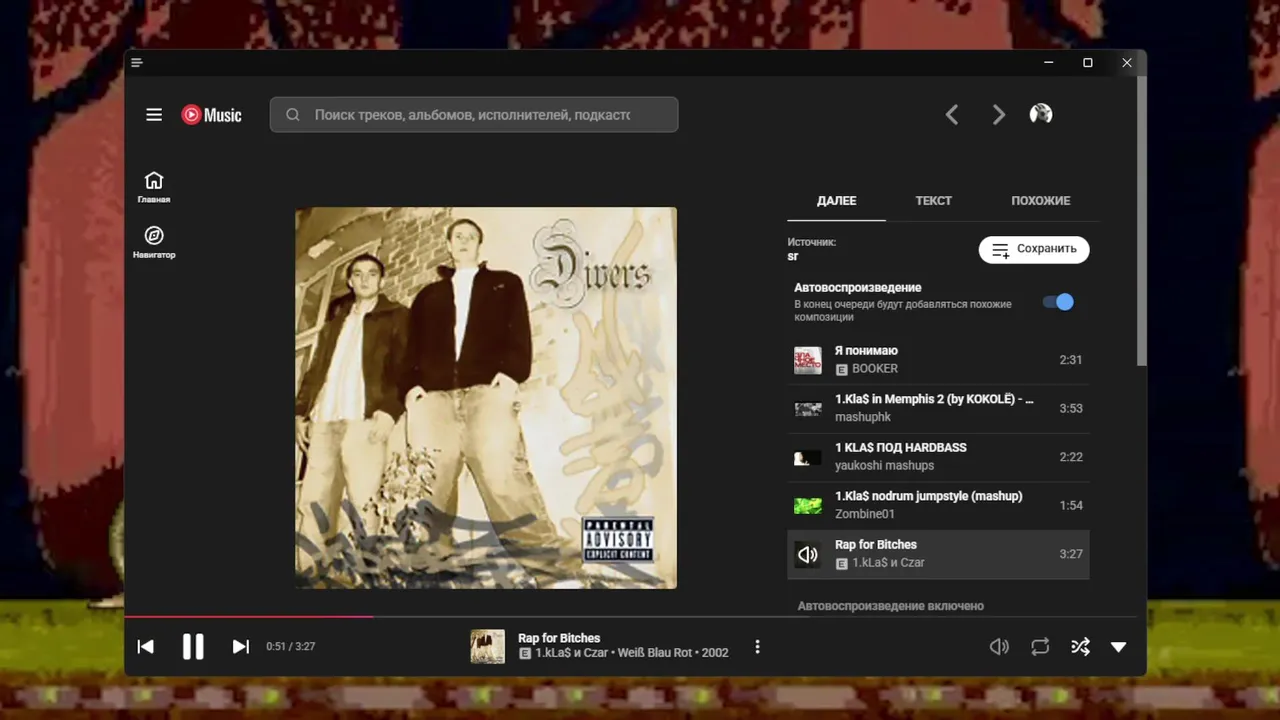Maximize the YouTube Music window

pyautogui.click(x=1088, y=63)
